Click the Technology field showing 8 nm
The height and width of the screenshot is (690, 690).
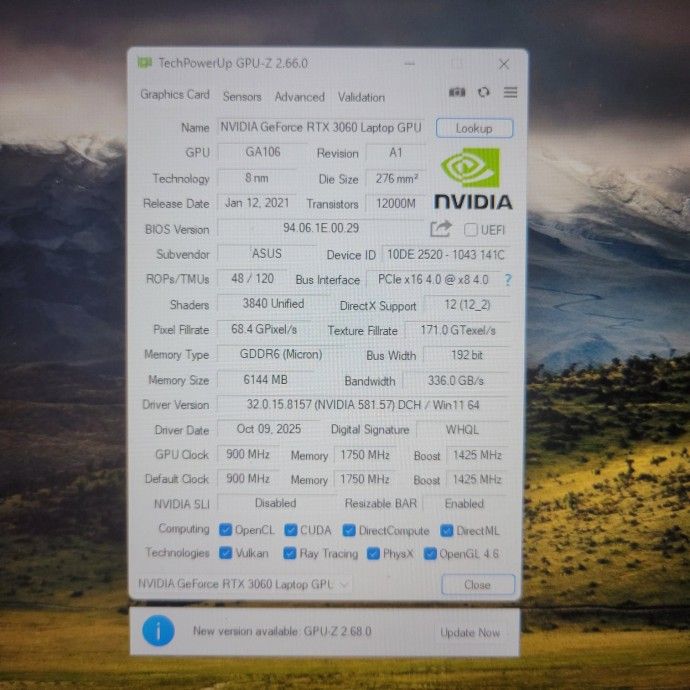click(x=257, y=178)
